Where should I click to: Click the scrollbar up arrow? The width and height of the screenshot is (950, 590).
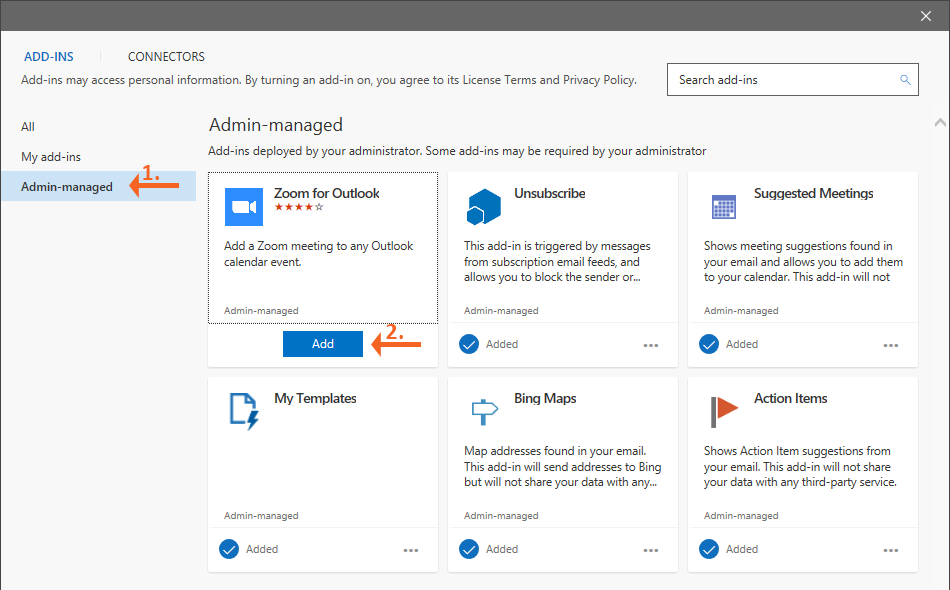pos(941,121)
